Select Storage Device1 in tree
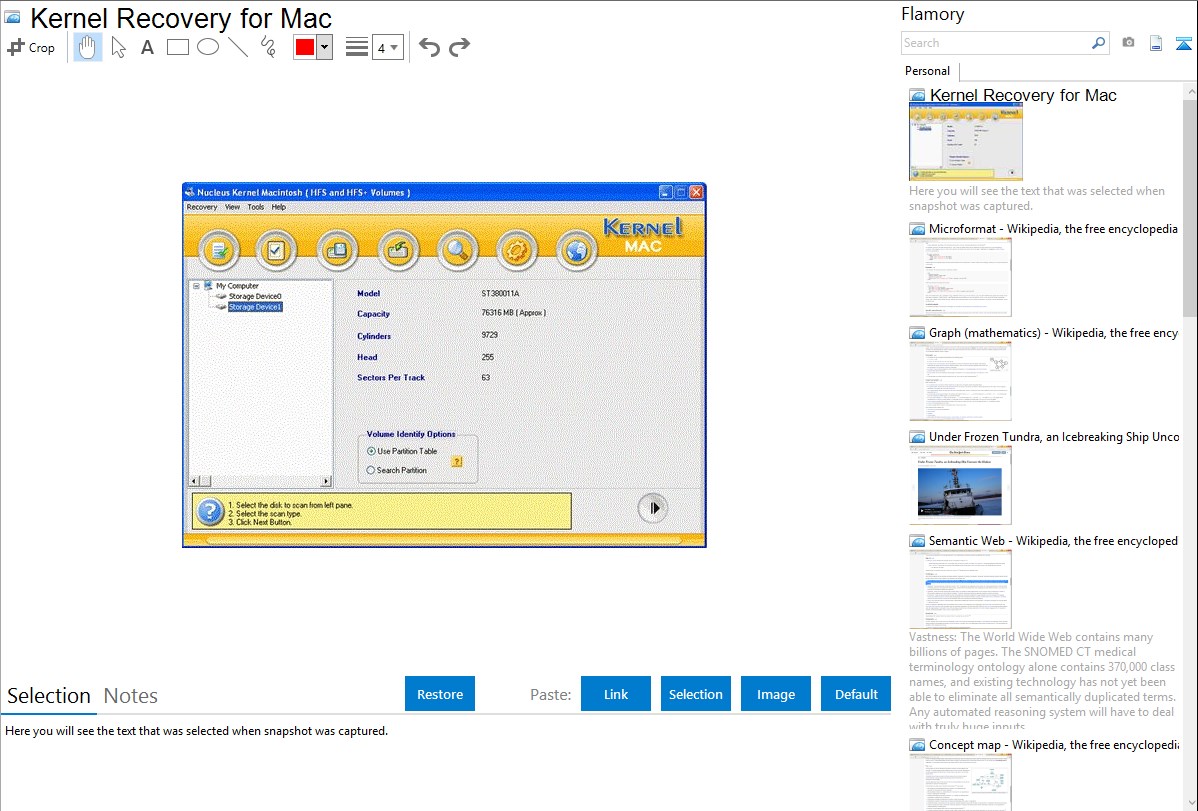The image size is (1198, 811). (x=255, y=307)
